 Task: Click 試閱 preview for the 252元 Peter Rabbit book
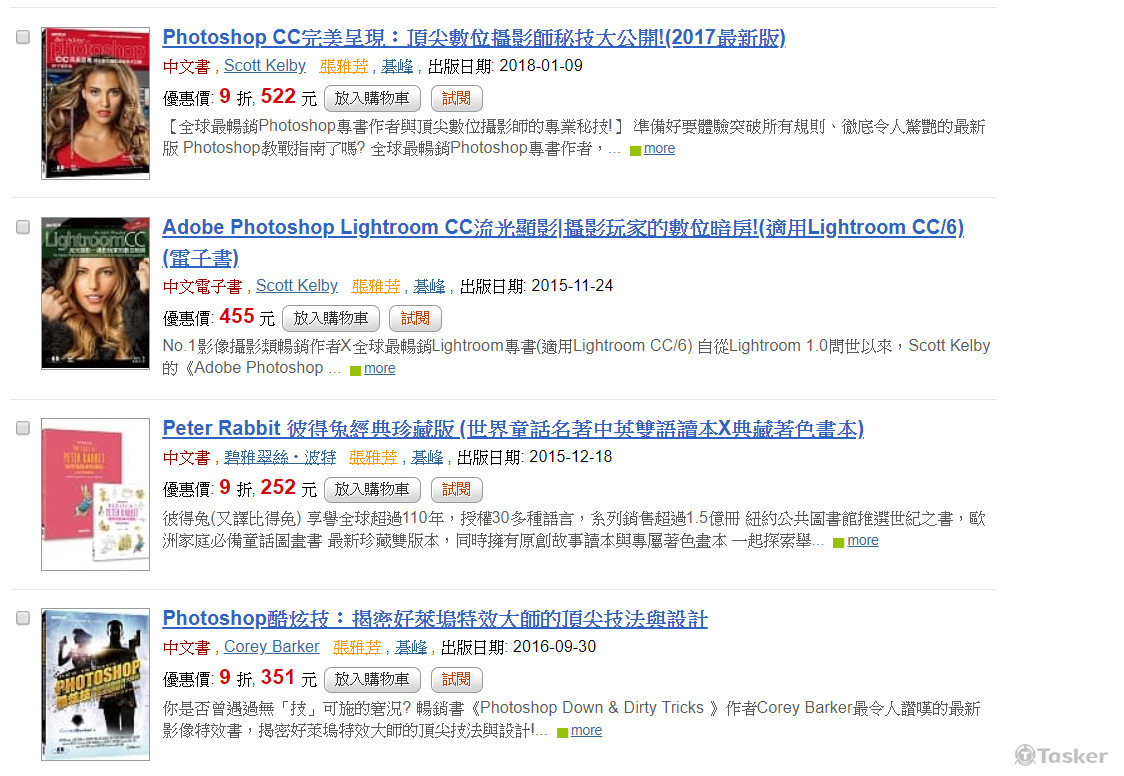click(457, 489)
